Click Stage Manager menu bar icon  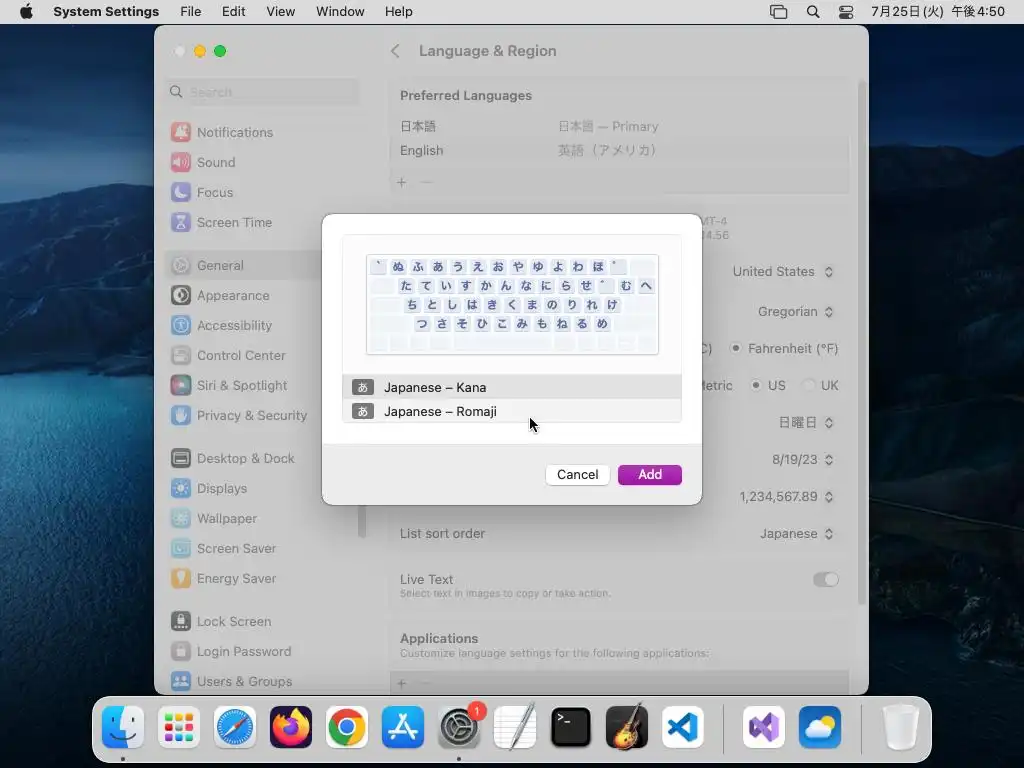pos(778,12)
